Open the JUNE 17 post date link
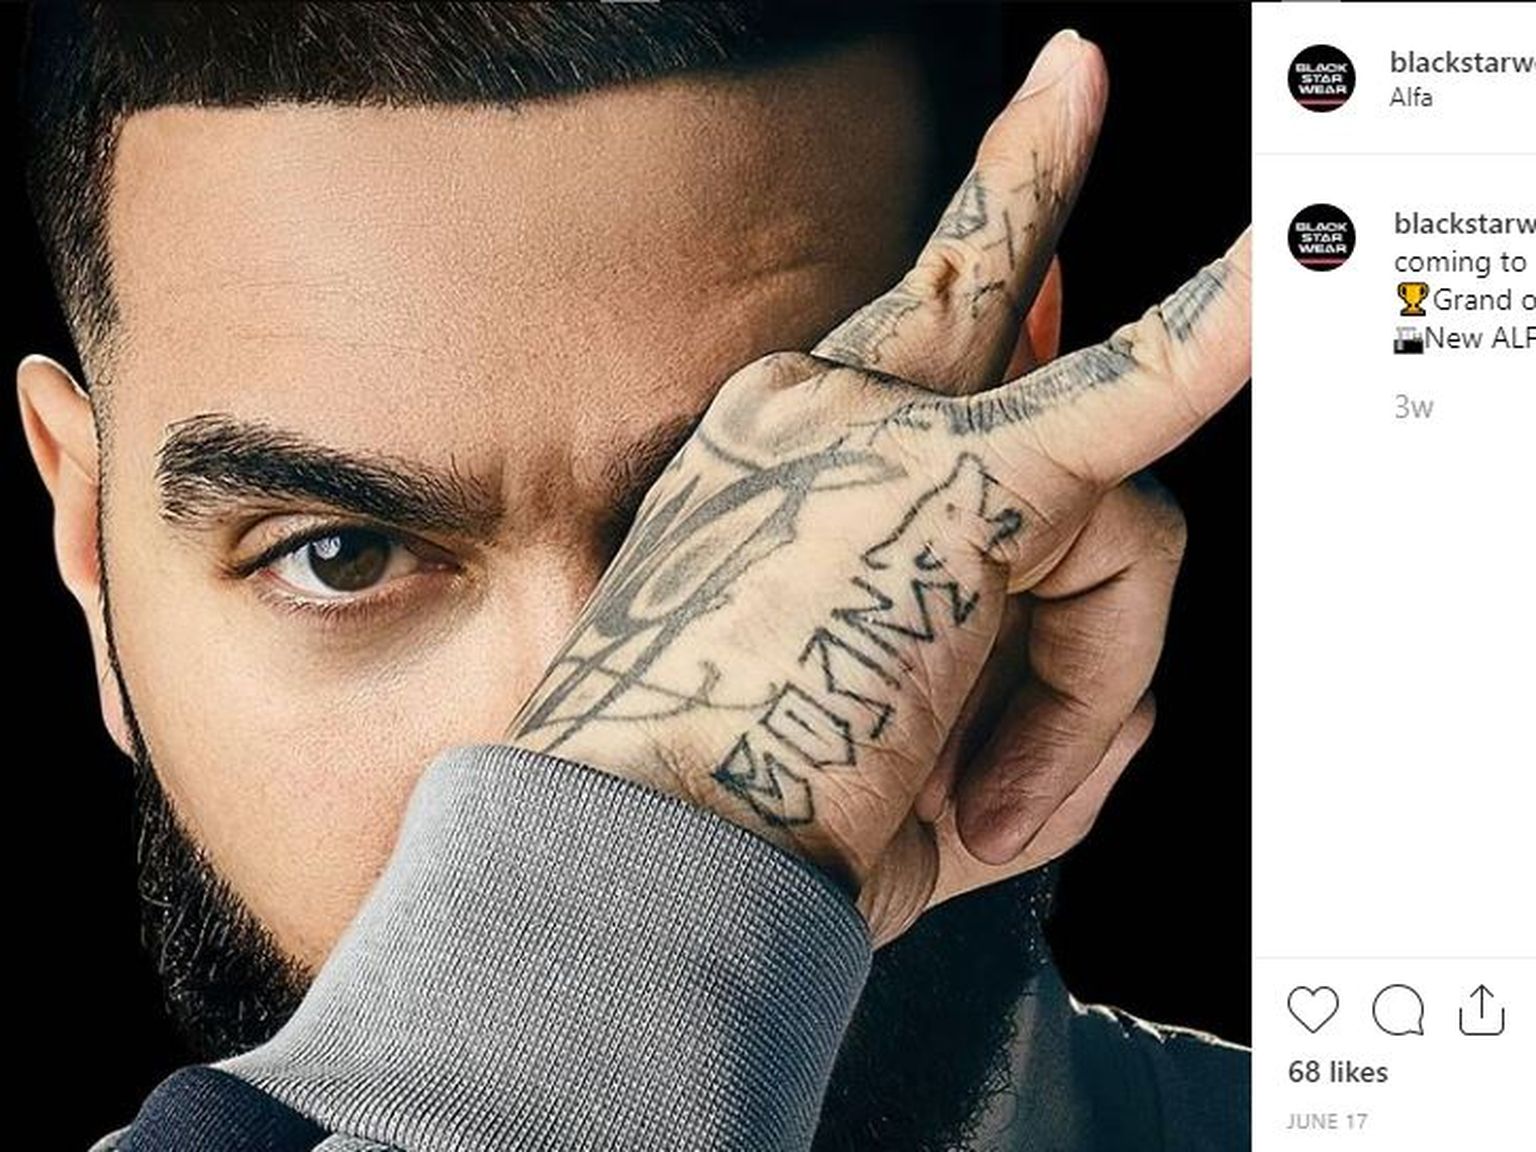 1327,1122
